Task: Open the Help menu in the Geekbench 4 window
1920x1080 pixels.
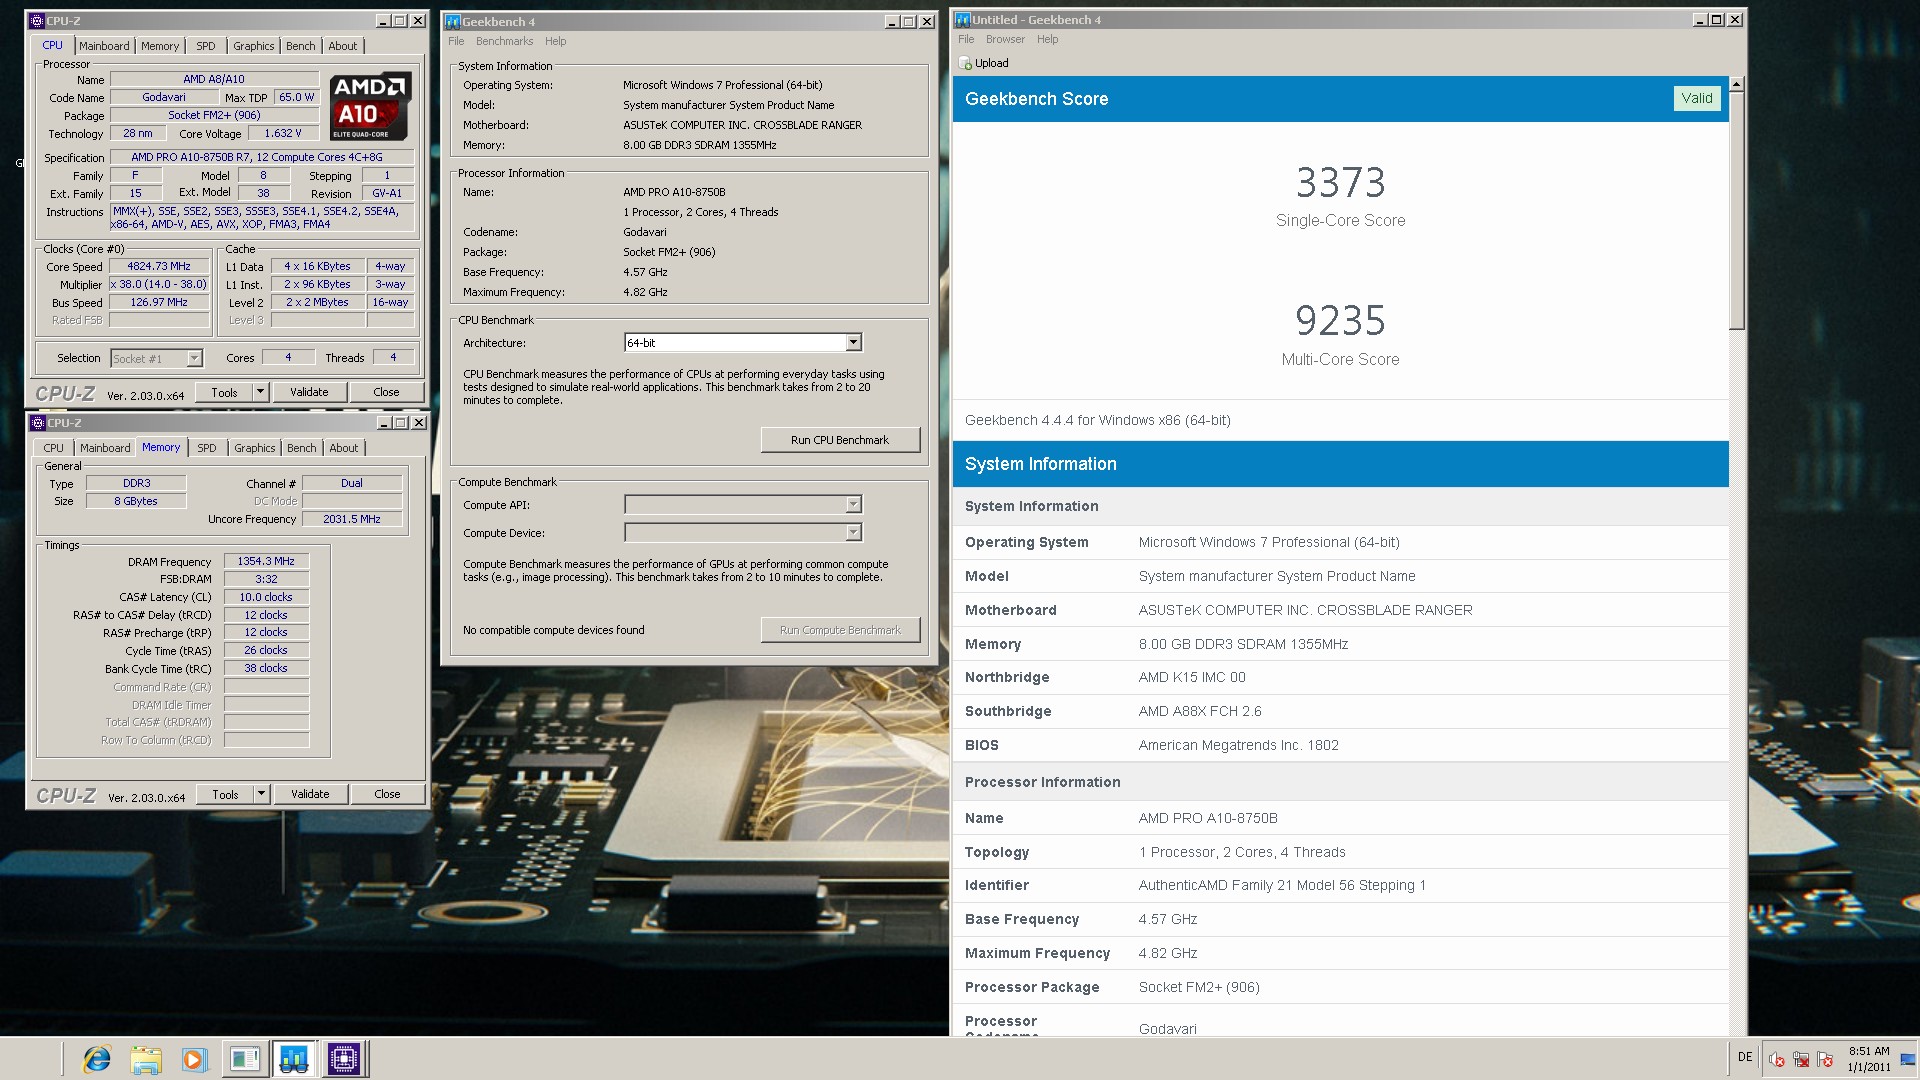Action: click(555, 41)
